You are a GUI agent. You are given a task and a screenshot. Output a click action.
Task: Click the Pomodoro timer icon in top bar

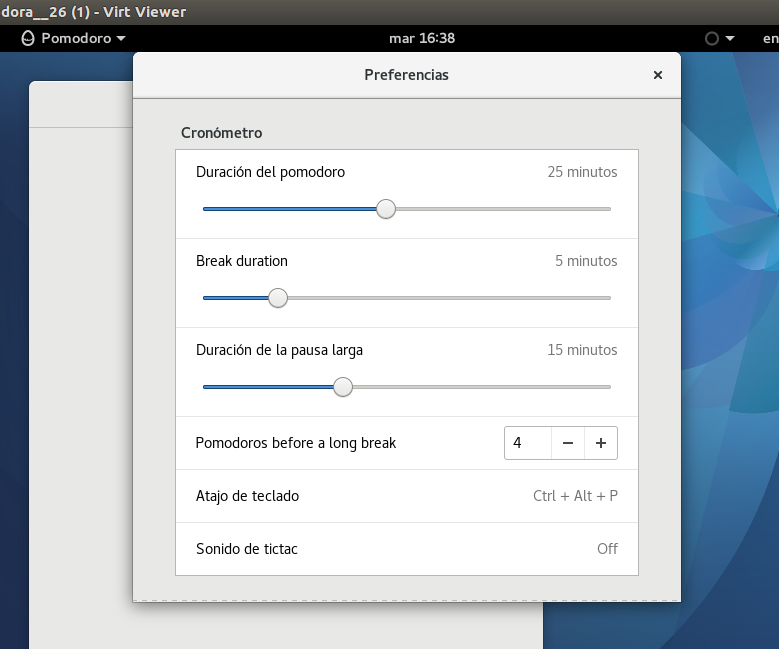click(28, 38)
